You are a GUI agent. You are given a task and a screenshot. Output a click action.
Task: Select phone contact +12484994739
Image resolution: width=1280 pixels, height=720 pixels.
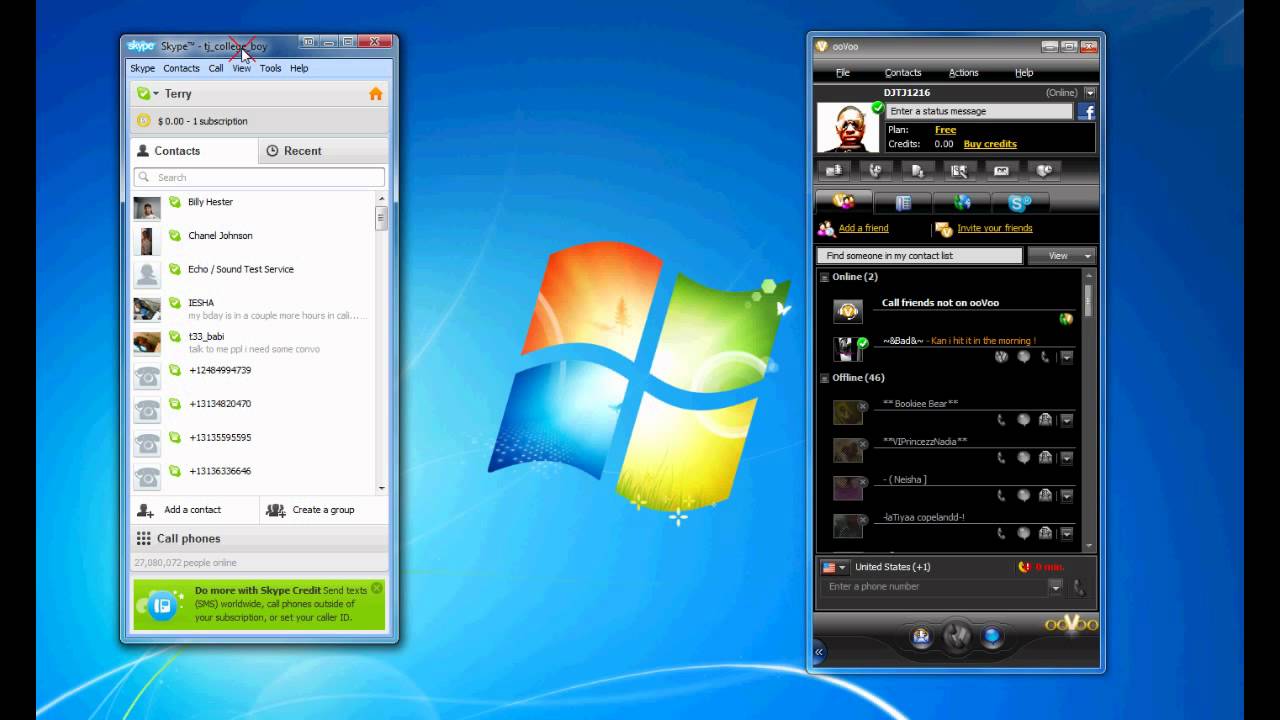254,376
